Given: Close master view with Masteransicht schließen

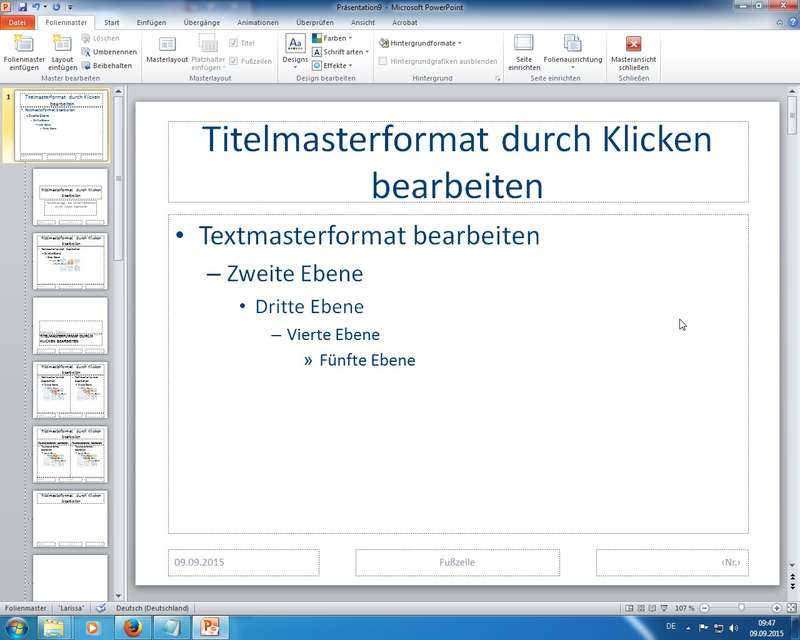Looking at the screenshot, I should pyautogui.click(x=633, y=50).
